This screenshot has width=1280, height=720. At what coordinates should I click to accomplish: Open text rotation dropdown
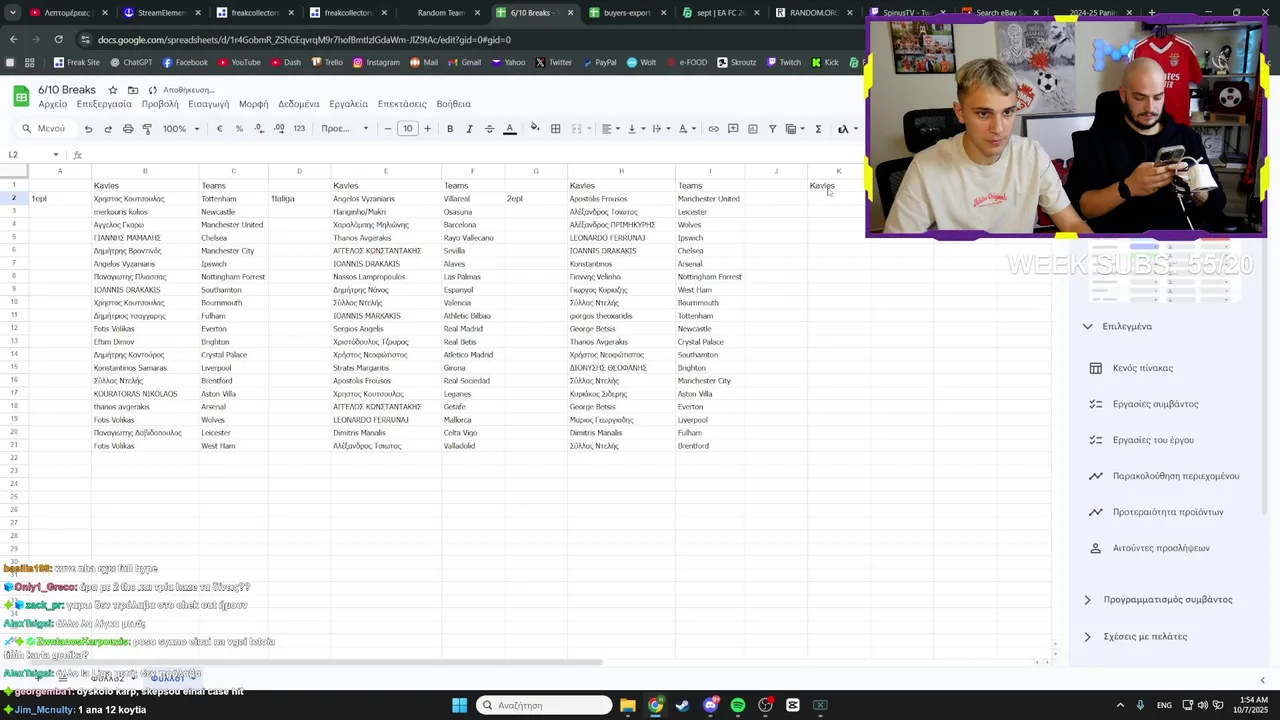[686, 129]
